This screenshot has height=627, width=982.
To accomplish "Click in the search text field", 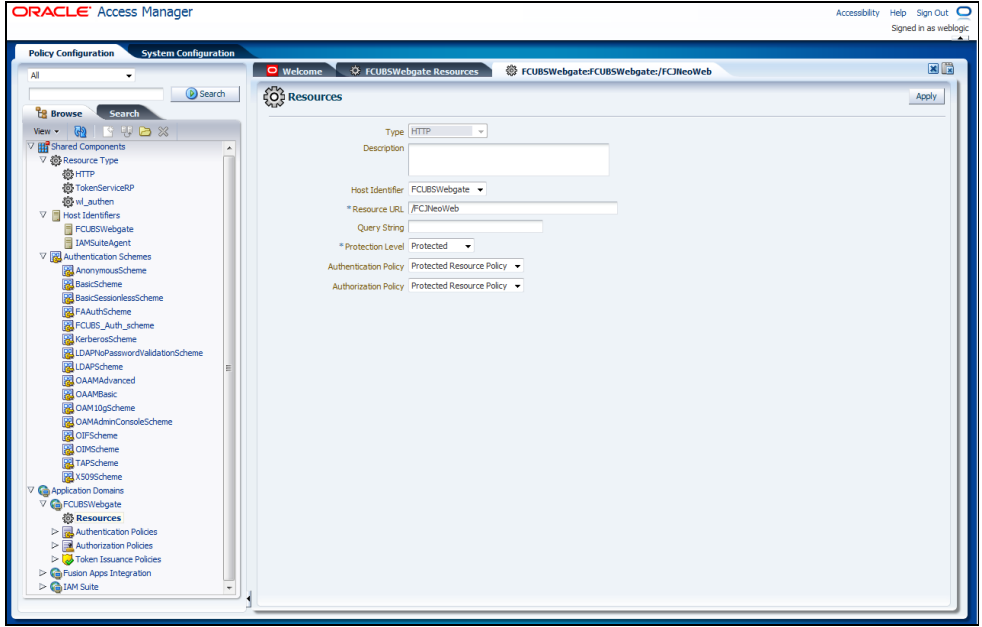I will [x=96, y=94].
